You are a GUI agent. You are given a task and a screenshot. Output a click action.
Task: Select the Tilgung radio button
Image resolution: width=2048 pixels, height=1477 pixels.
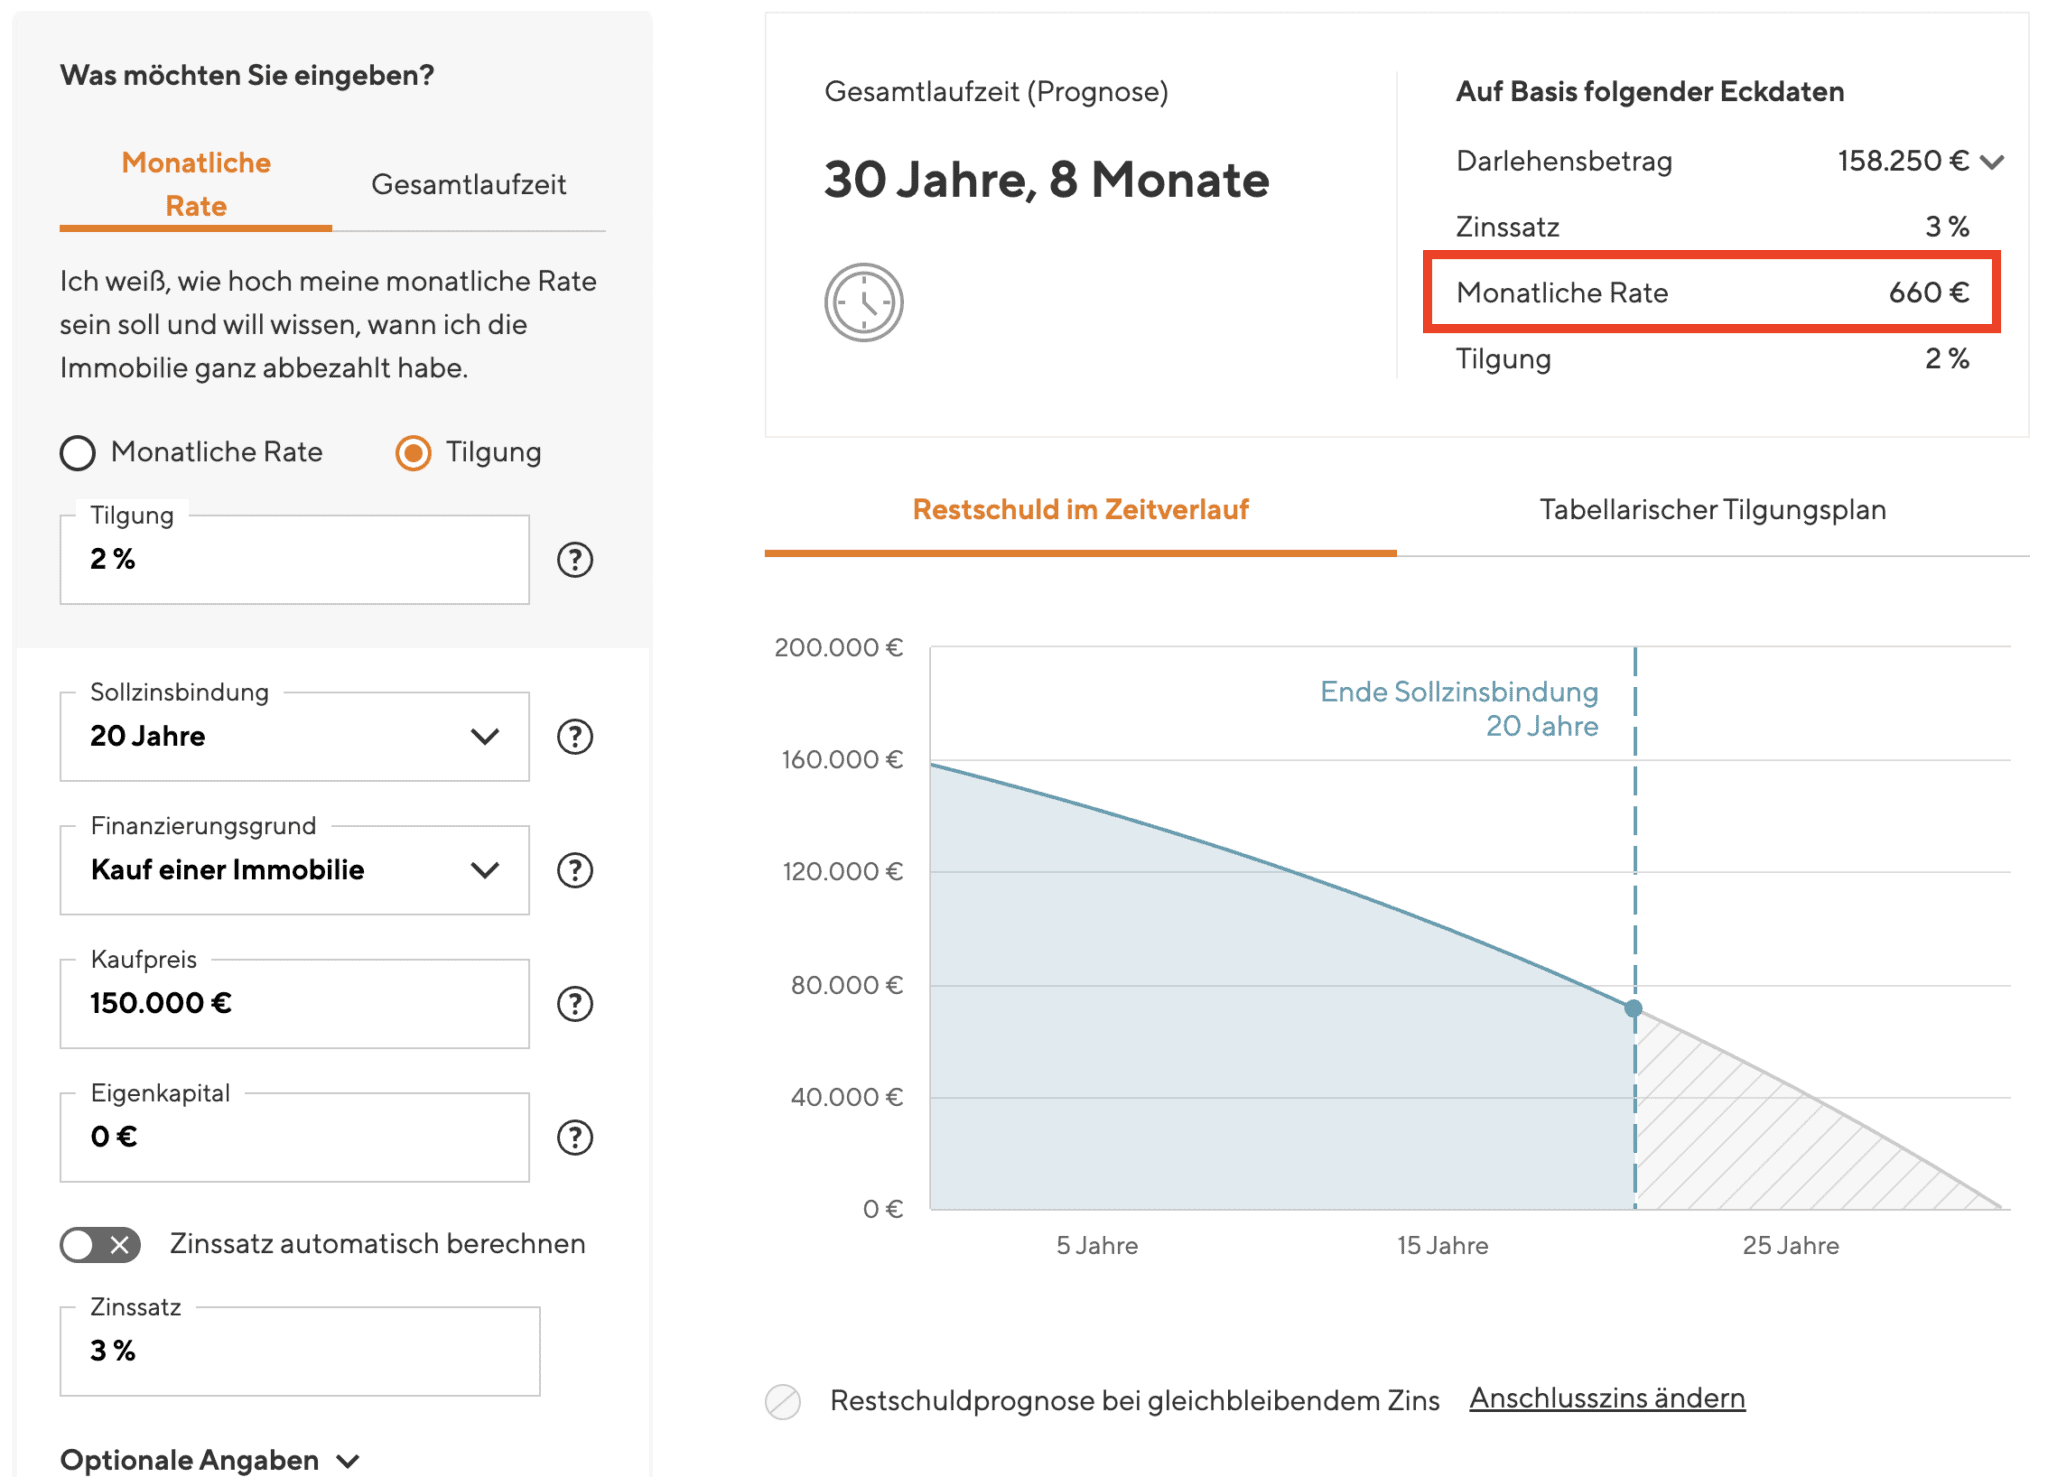[413, 453]
